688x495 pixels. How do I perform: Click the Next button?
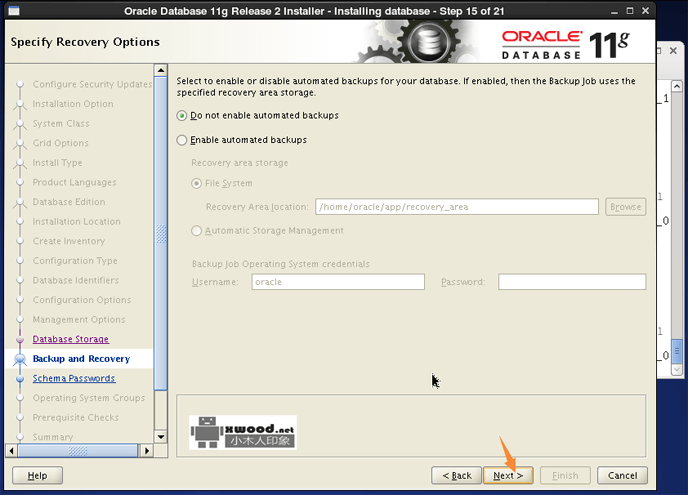508,476
